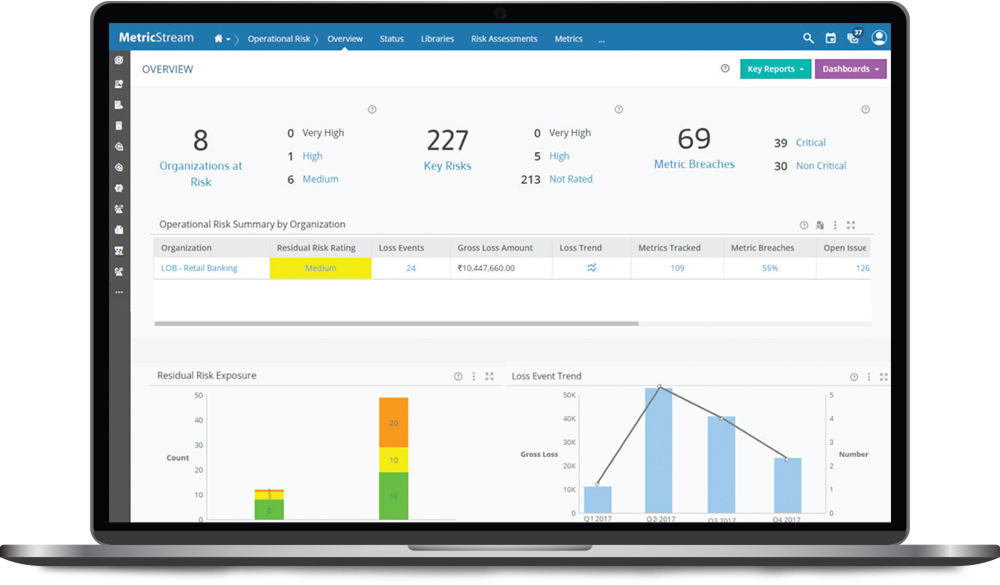This screenshot has height=585, width=1000.
Task: Click the ellipsis at the bottom of the left sidebar
Action: 119,292
